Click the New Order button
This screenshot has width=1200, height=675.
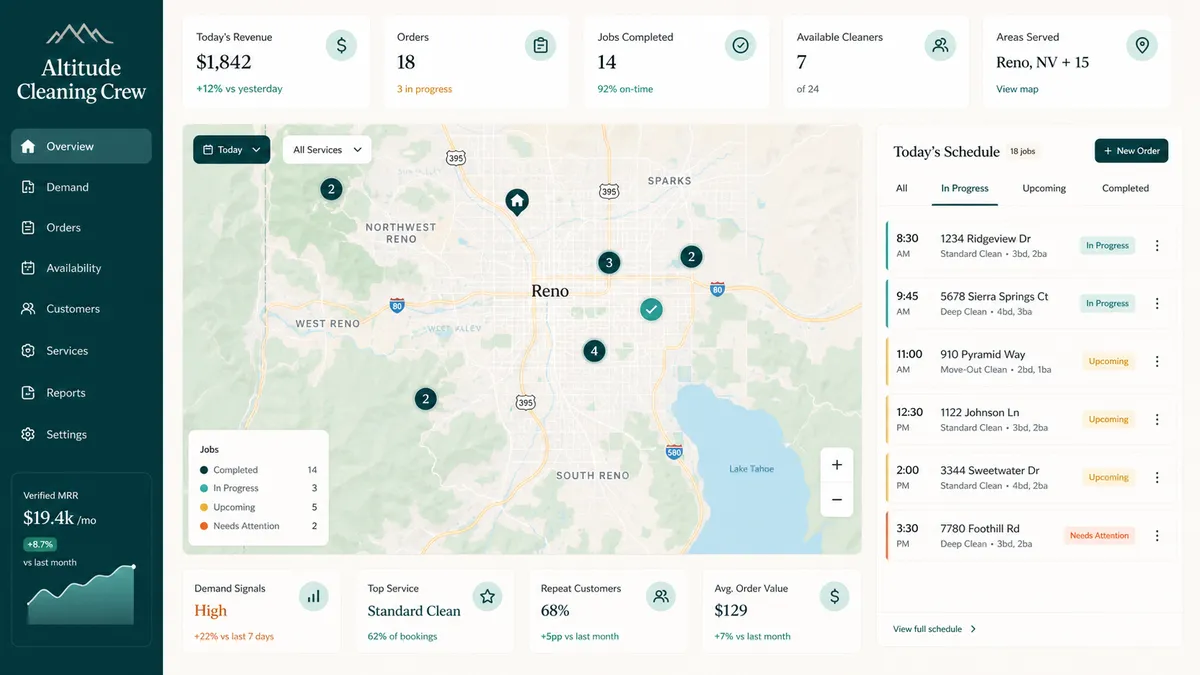point(1131,151)
